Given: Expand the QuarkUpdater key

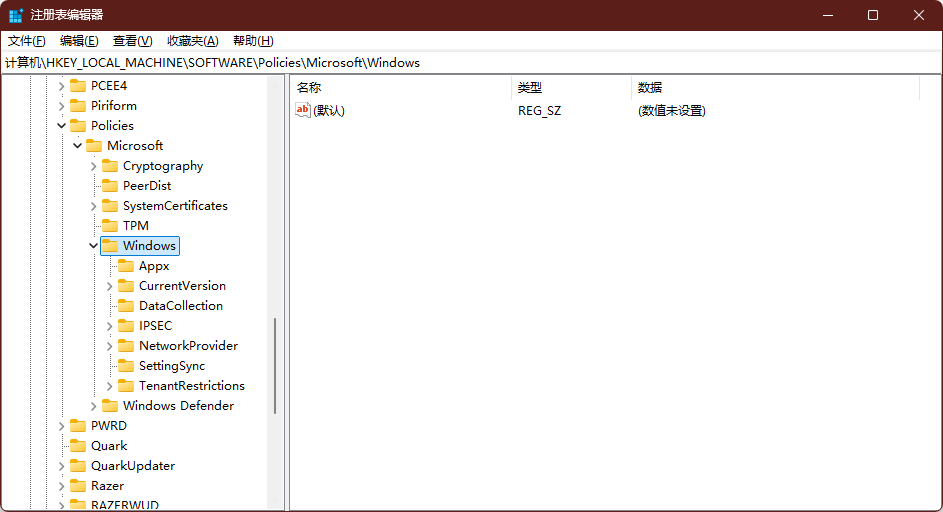Looking at the screenshot, I should [61, 466].
